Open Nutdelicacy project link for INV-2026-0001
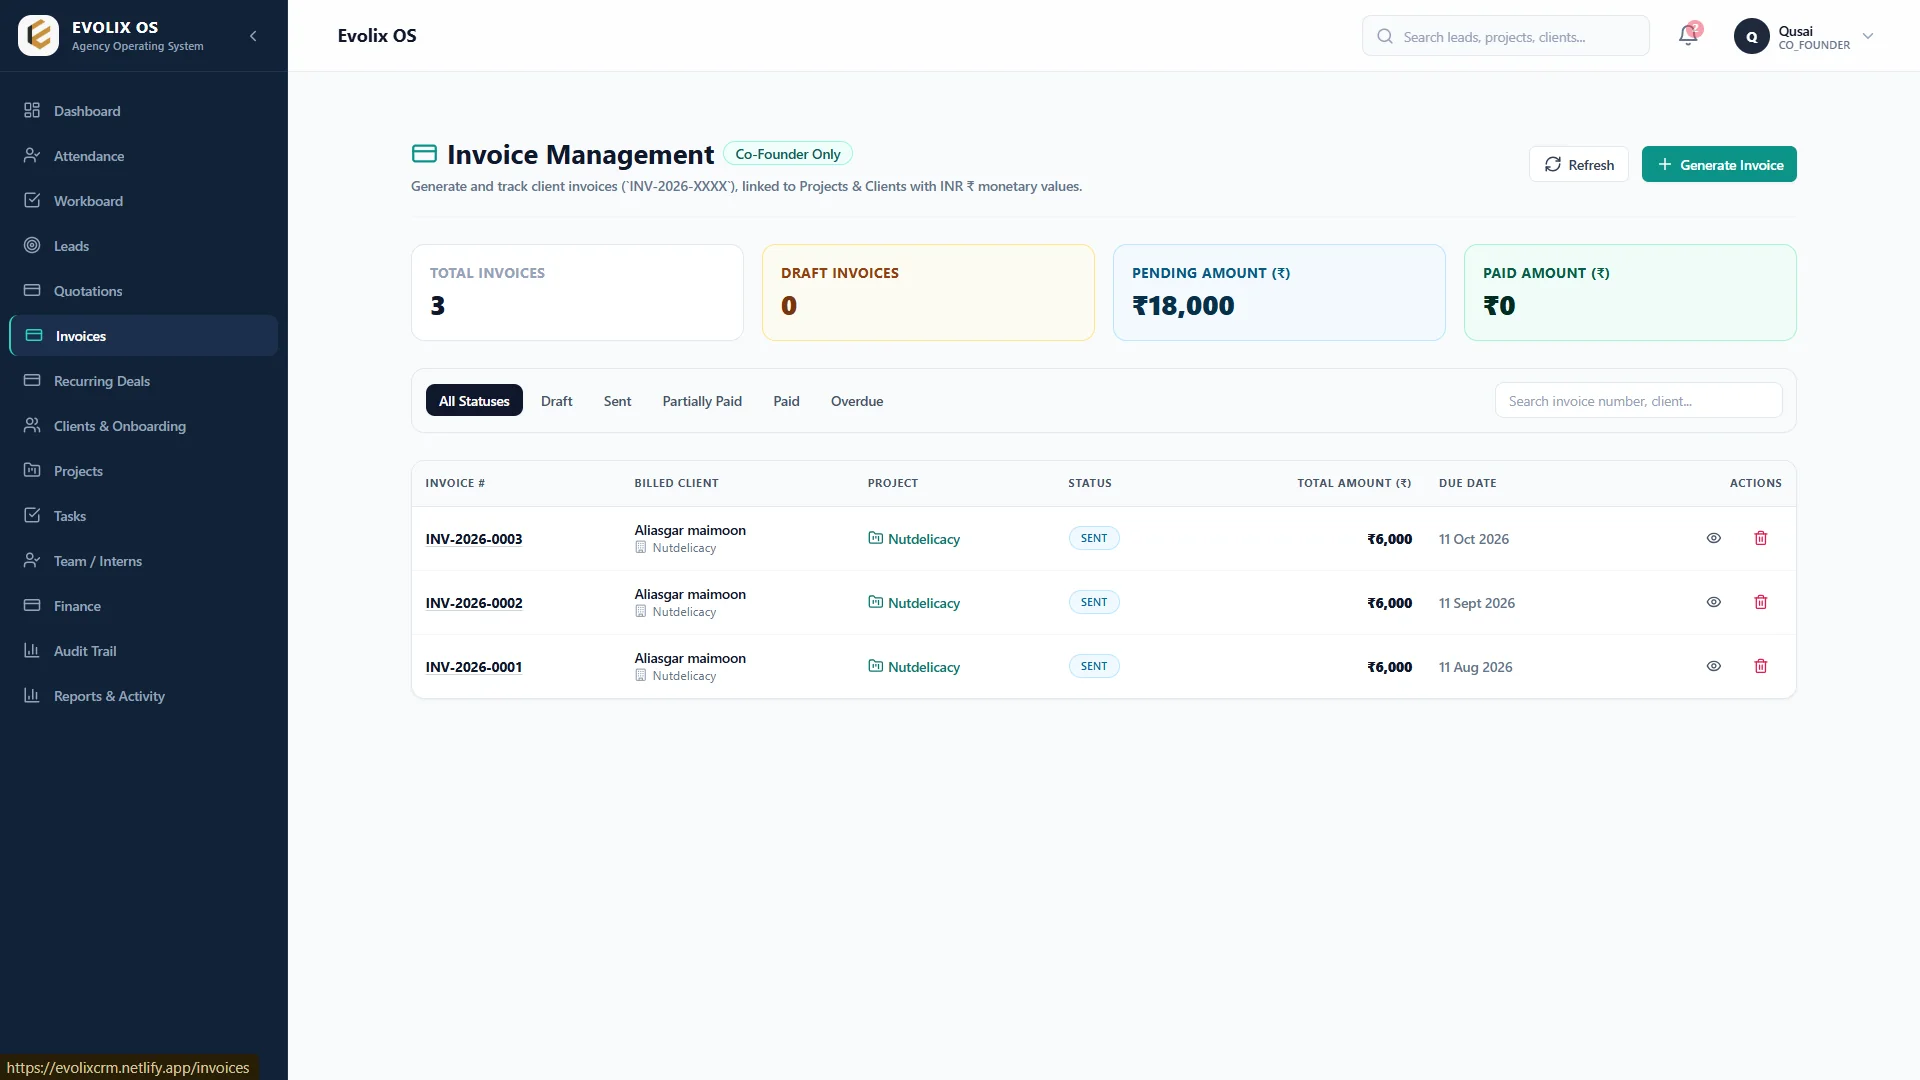Image resolution: width=1920 pixels, height=1080 pixels. (914, 667)
